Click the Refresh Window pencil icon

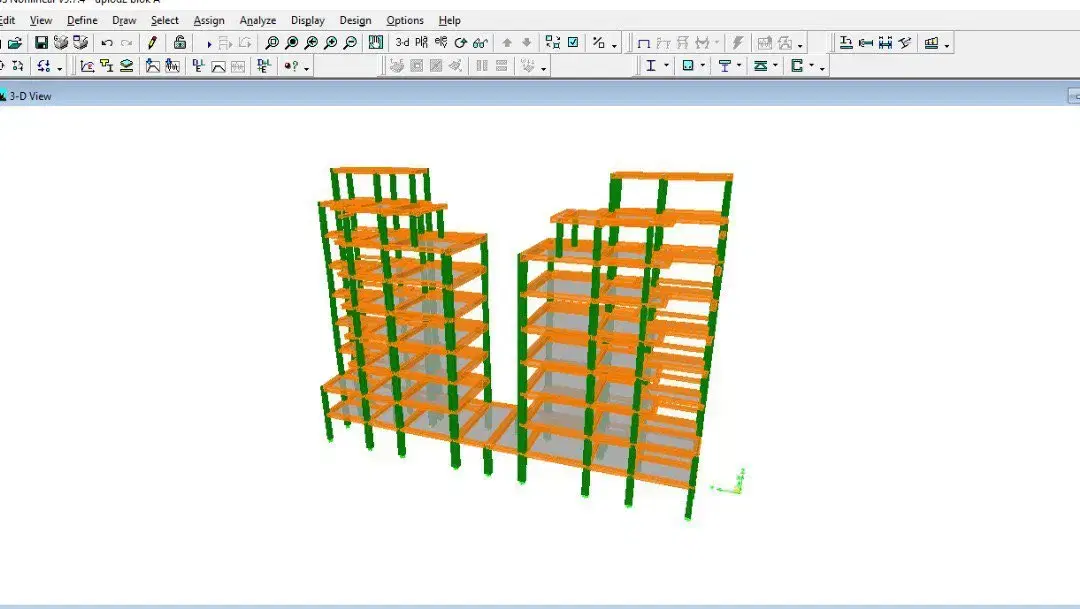(x=152, y=43)
